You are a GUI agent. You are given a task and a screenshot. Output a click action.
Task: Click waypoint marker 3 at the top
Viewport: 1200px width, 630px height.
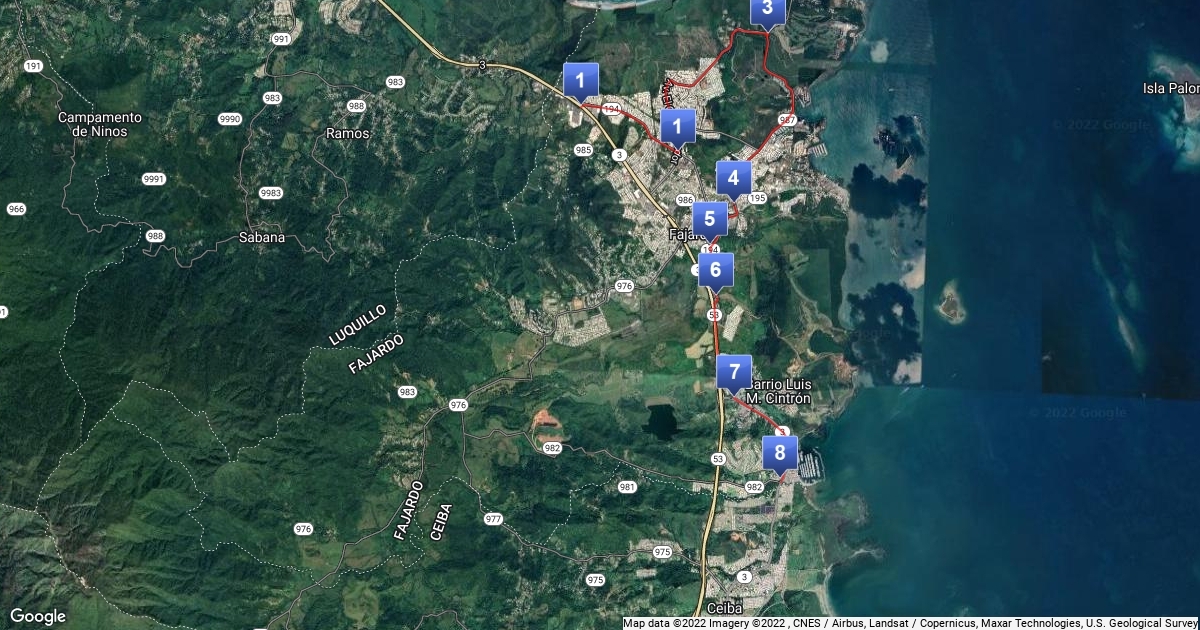(767, 10)
